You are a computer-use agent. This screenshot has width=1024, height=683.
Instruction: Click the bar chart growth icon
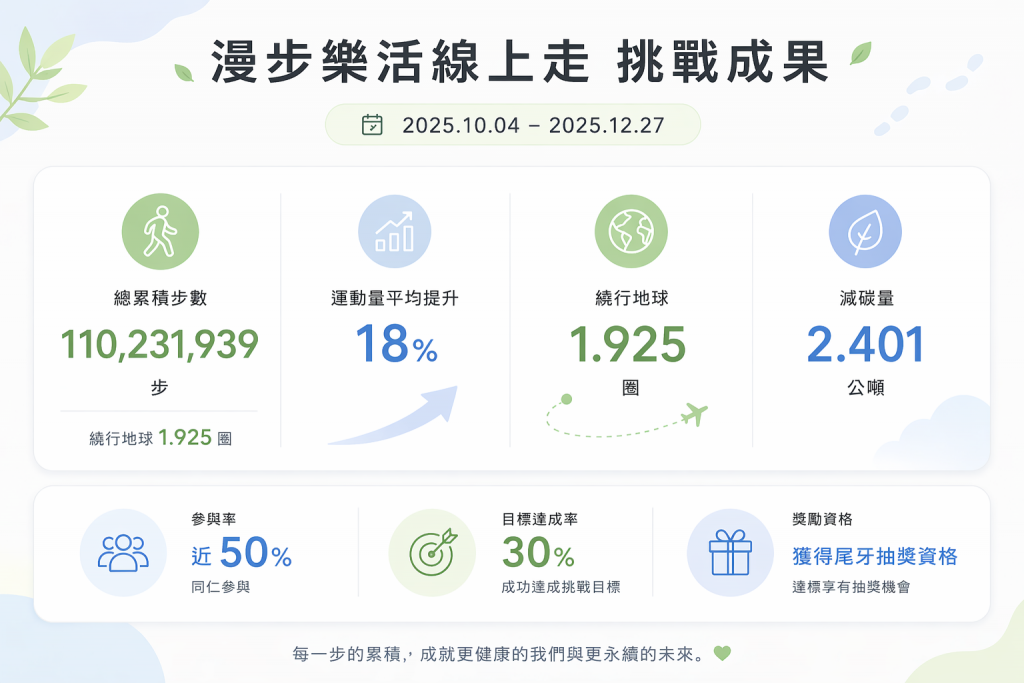(x=395, y=232)
